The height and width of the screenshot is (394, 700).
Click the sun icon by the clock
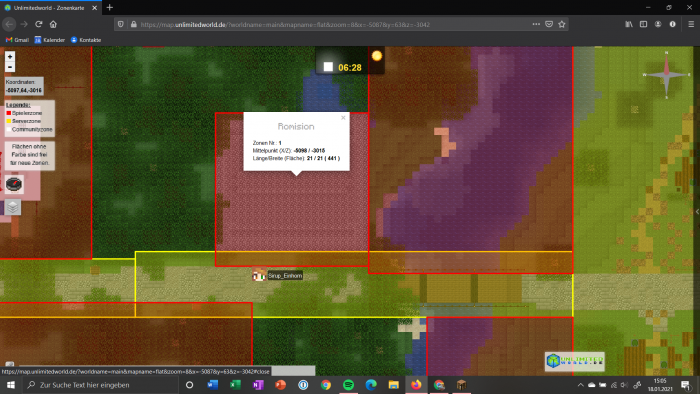pyautogui.click(x=377, y=56)
